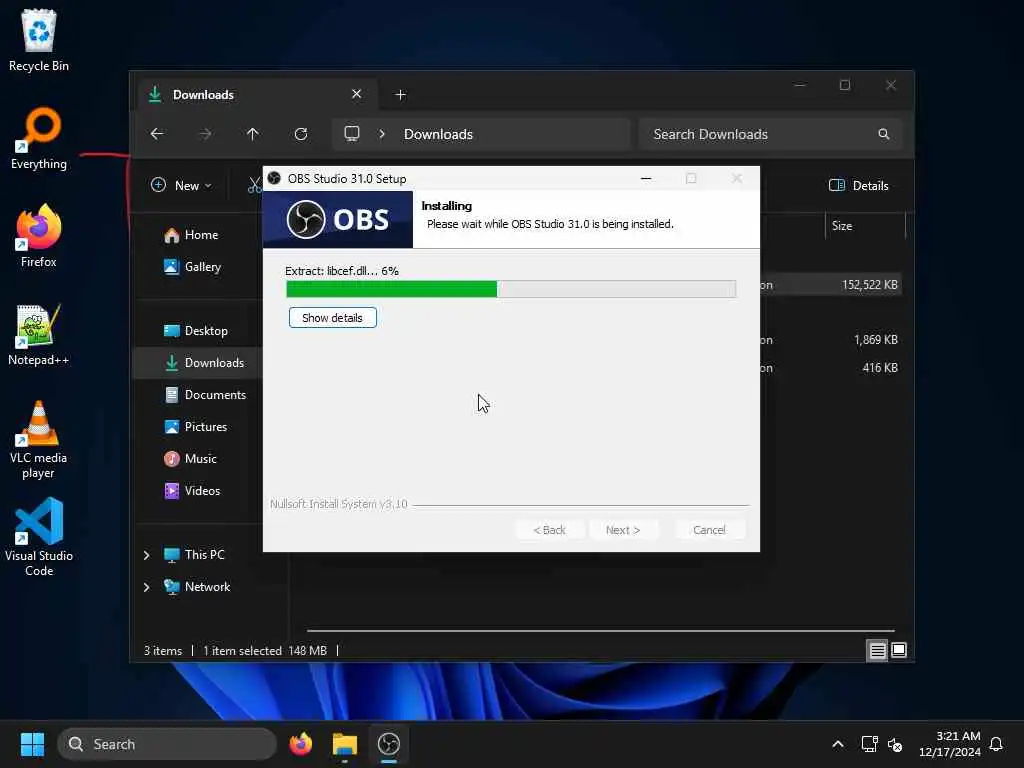Viewport: 1024px width, 768px height.
Task: Click the OBS logo in installer header
Action: pos(338,219)
